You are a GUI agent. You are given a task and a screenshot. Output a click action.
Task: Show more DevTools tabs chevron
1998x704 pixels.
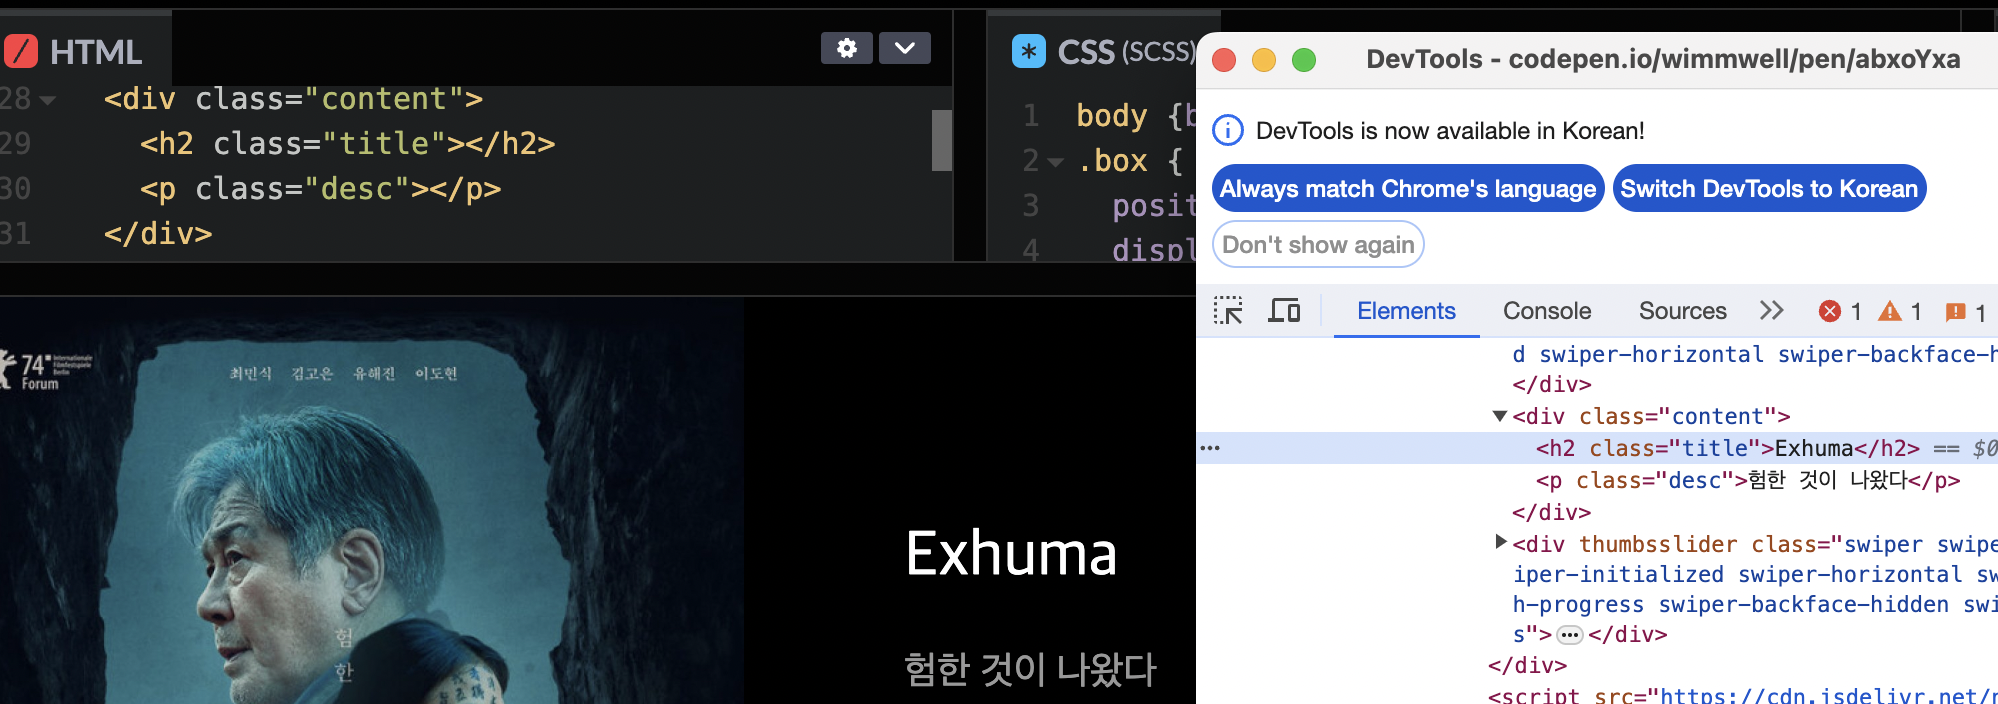point(1772,310)
